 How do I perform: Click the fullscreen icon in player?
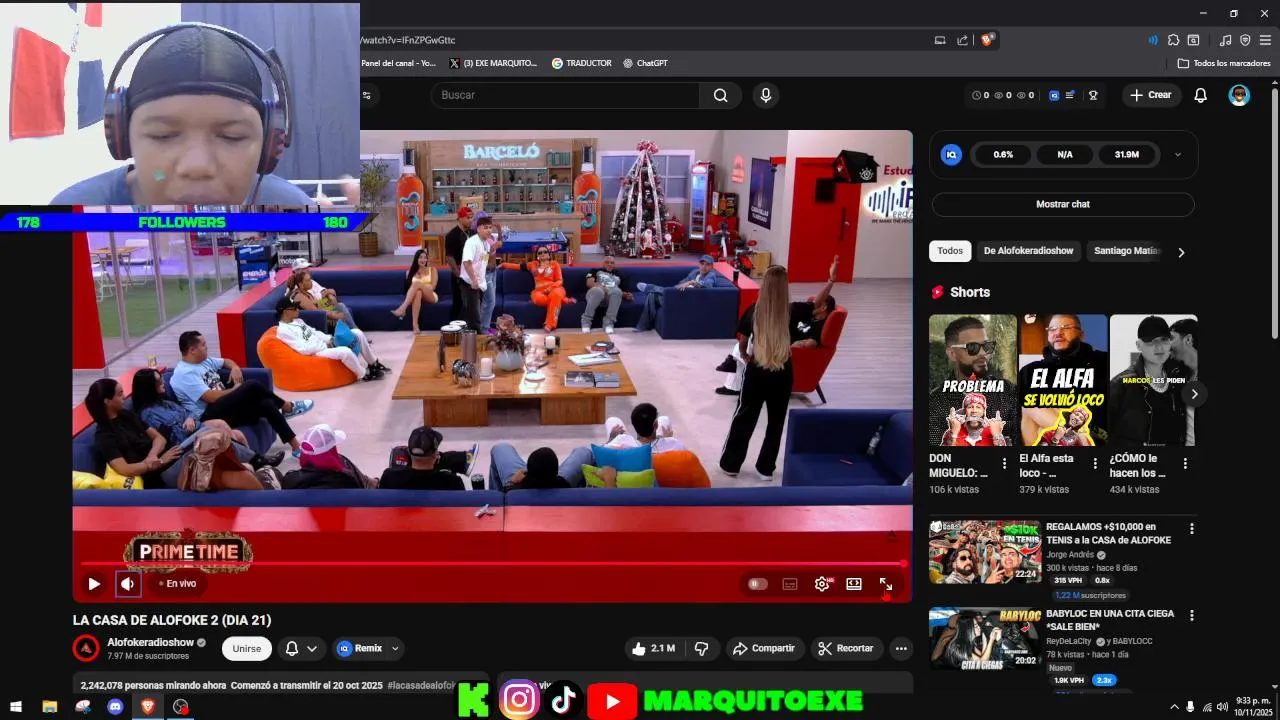[886, 584]
